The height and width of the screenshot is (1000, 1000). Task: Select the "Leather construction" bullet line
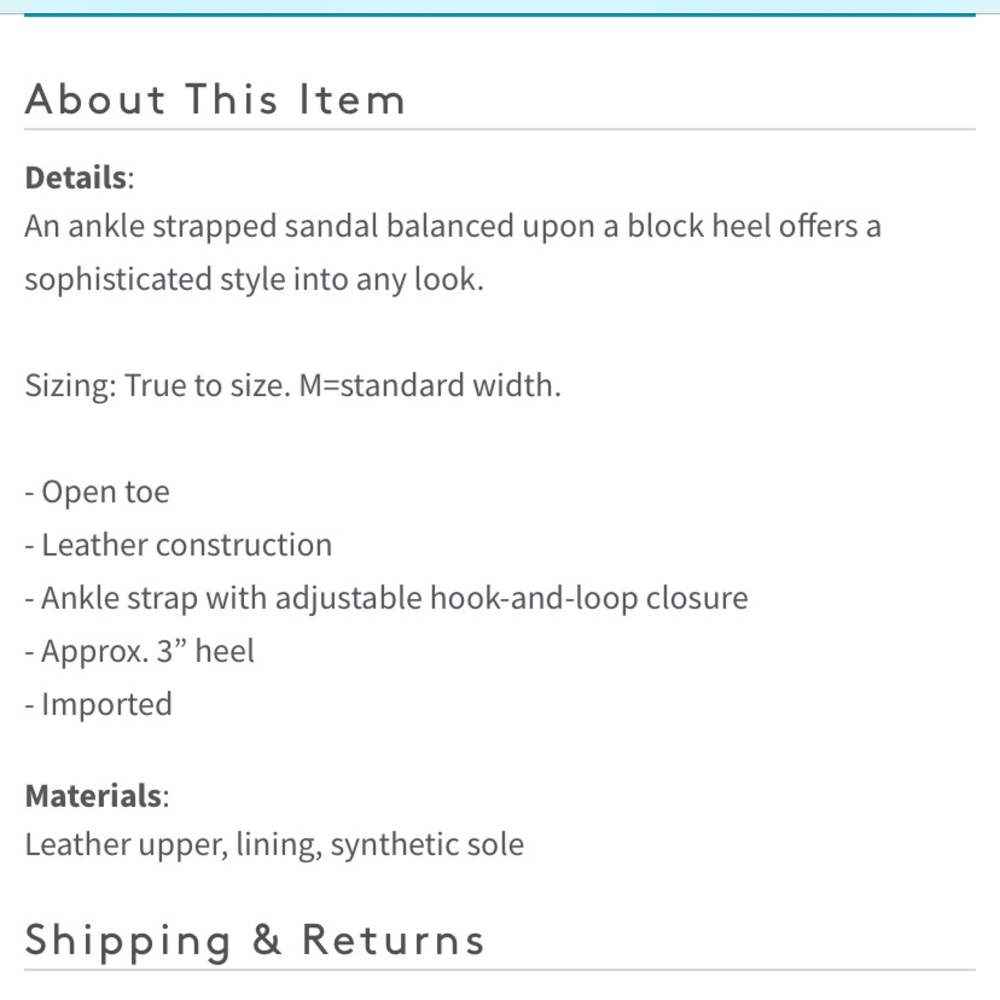tap(179, 545)
